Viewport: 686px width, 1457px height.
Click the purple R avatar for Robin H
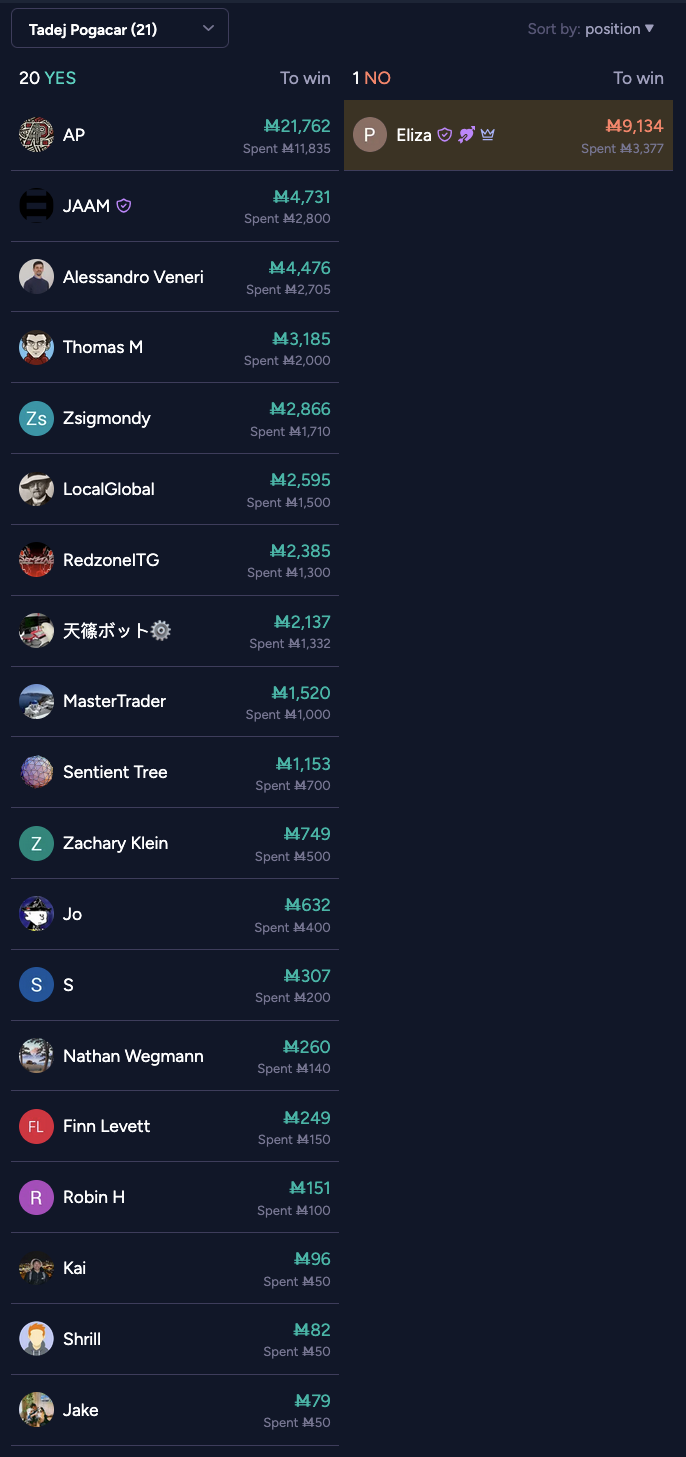(36, 1197)
